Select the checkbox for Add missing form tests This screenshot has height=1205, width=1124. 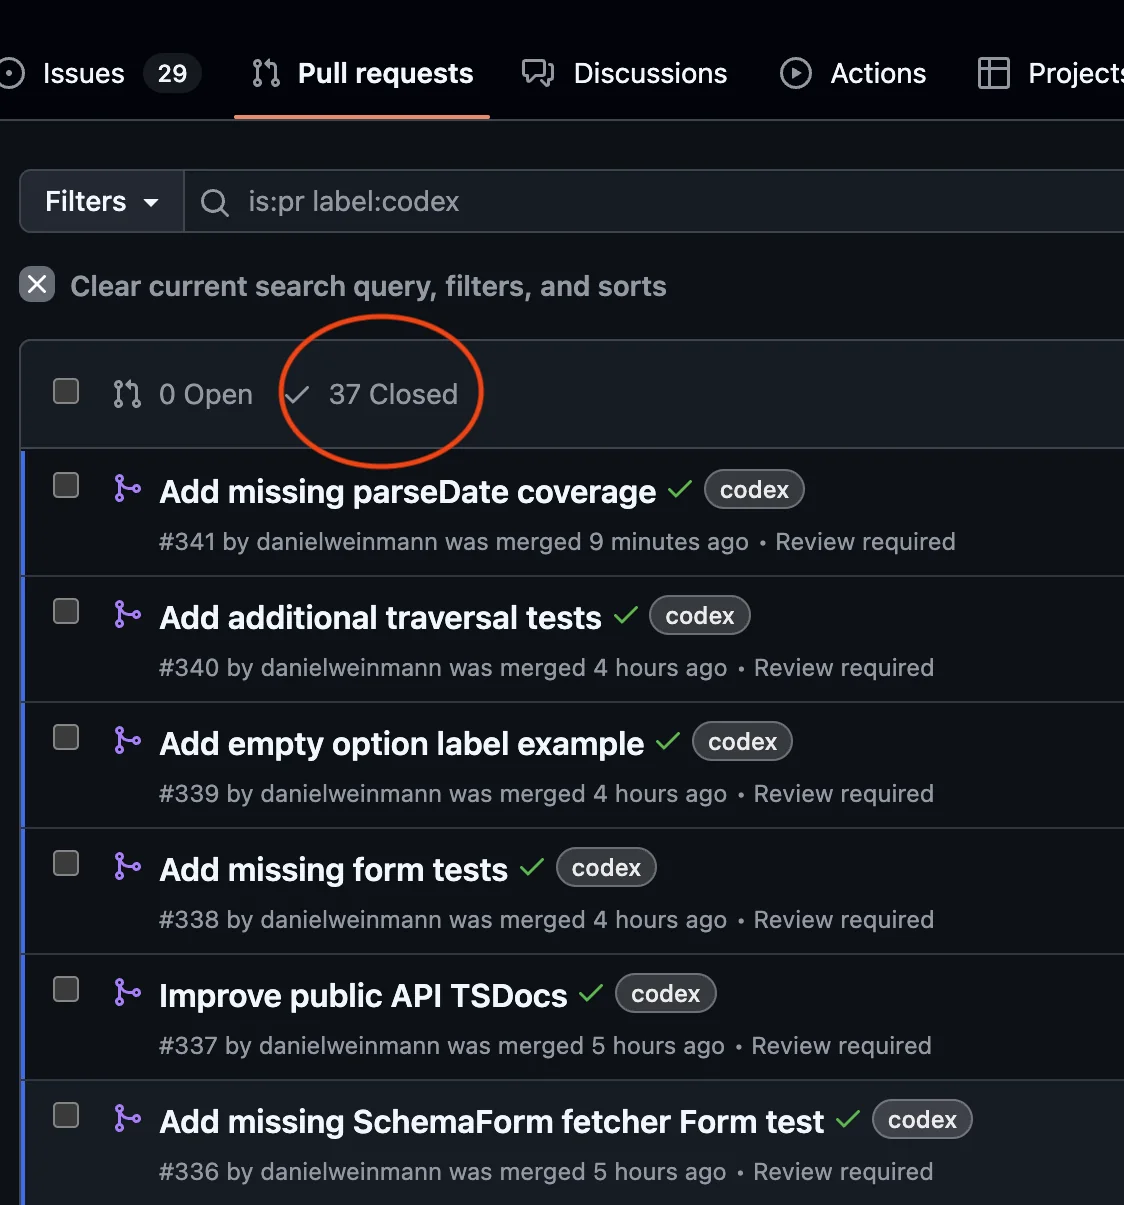pyautogui.click(x=66, y=864)
